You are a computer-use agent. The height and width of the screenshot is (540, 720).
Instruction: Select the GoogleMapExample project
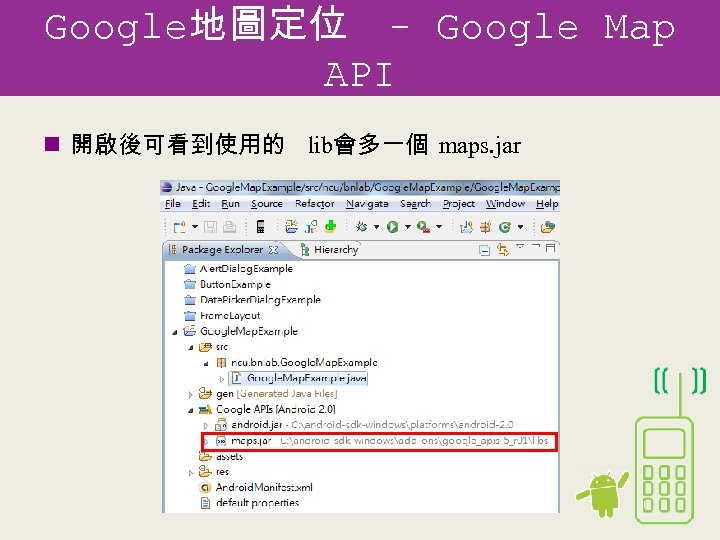pyautogui.click(x=240, y=331)
